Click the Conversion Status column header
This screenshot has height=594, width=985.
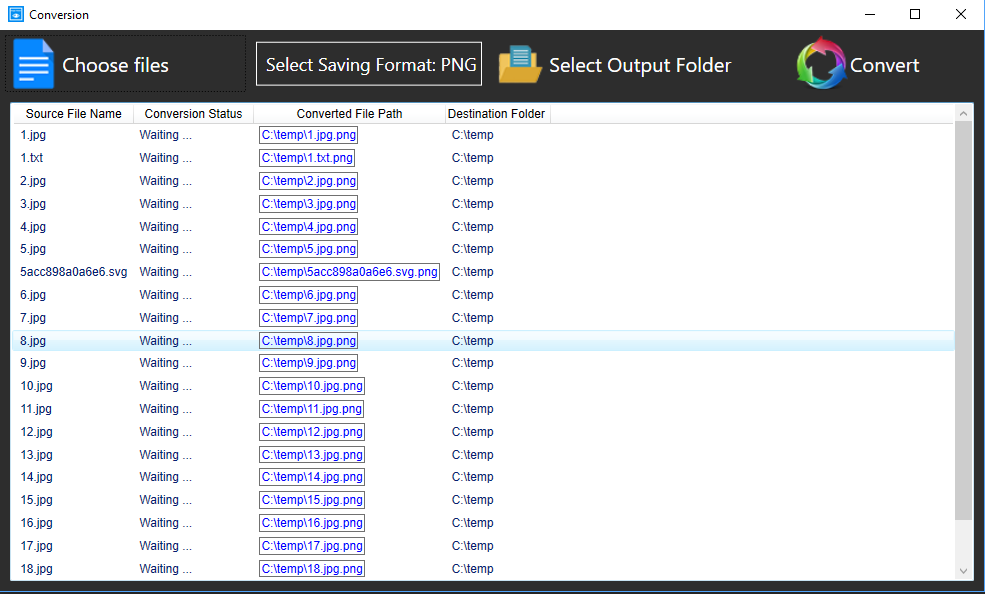(193, 114)
